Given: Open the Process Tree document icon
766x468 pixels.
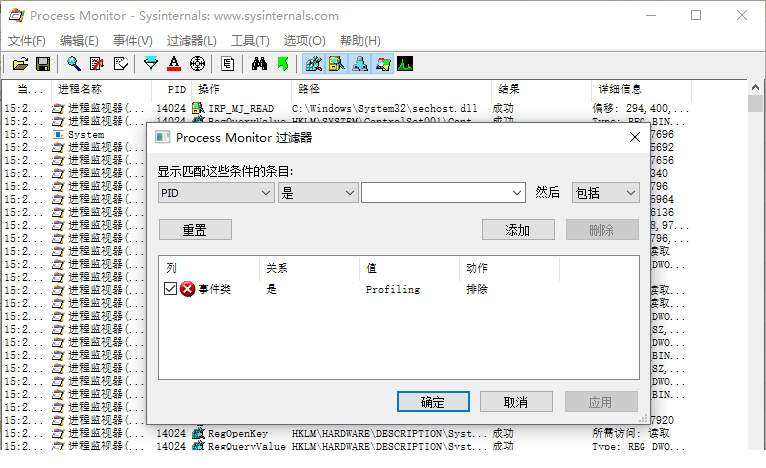Looking at the screenshot, I should pos(228,64).
